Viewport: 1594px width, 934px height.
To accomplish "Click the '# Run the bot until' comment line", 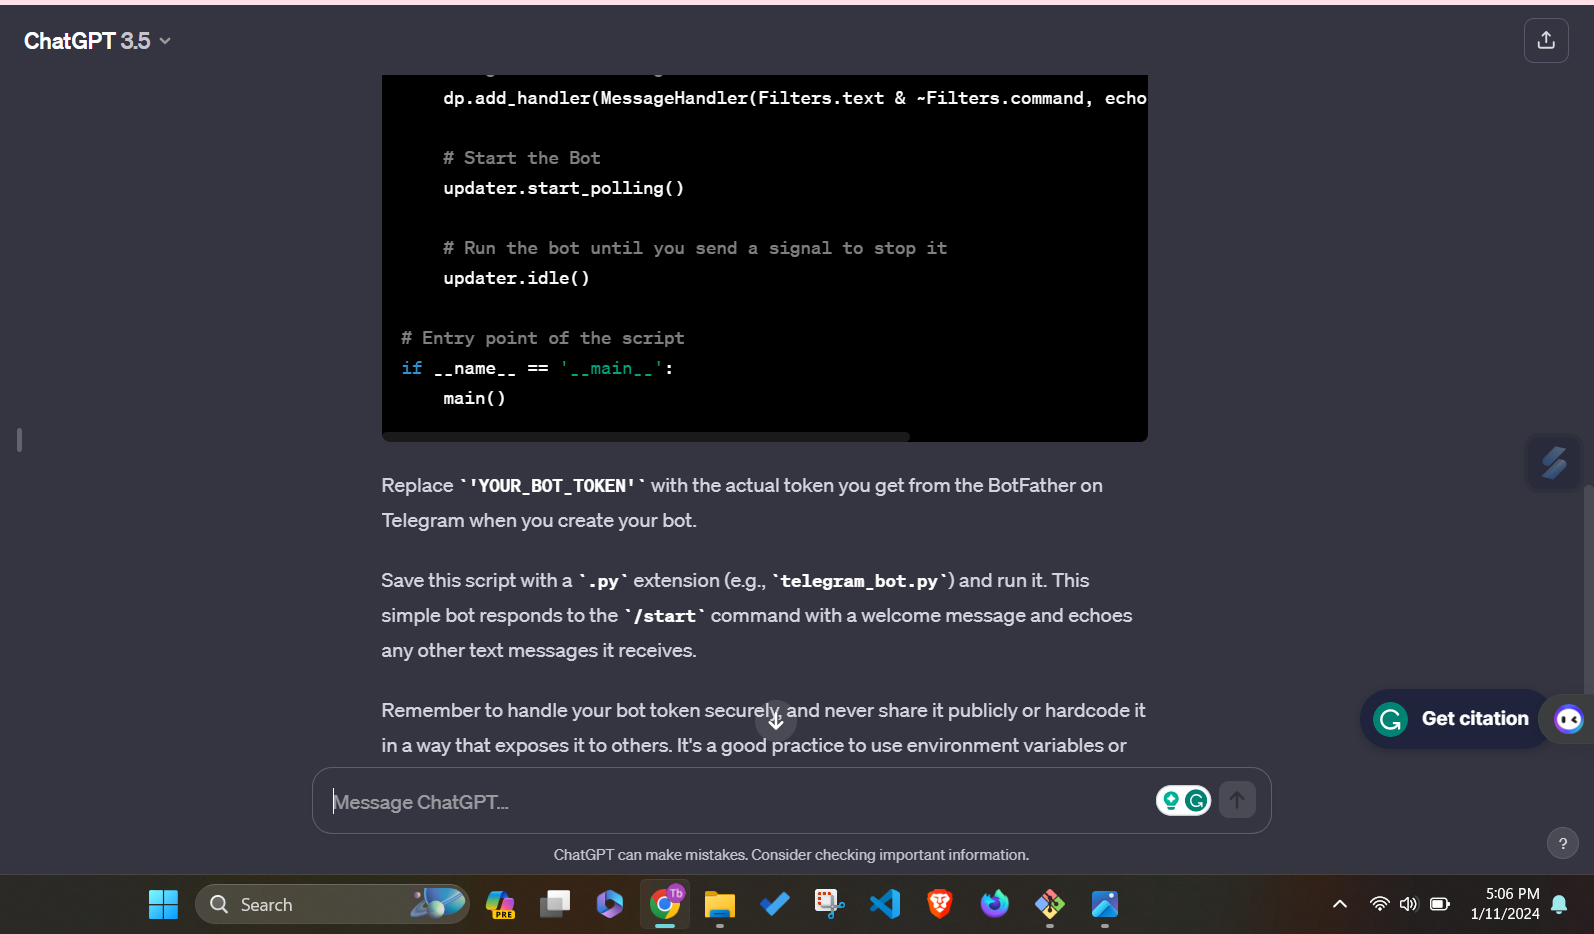I will click(x=695, y=248).
